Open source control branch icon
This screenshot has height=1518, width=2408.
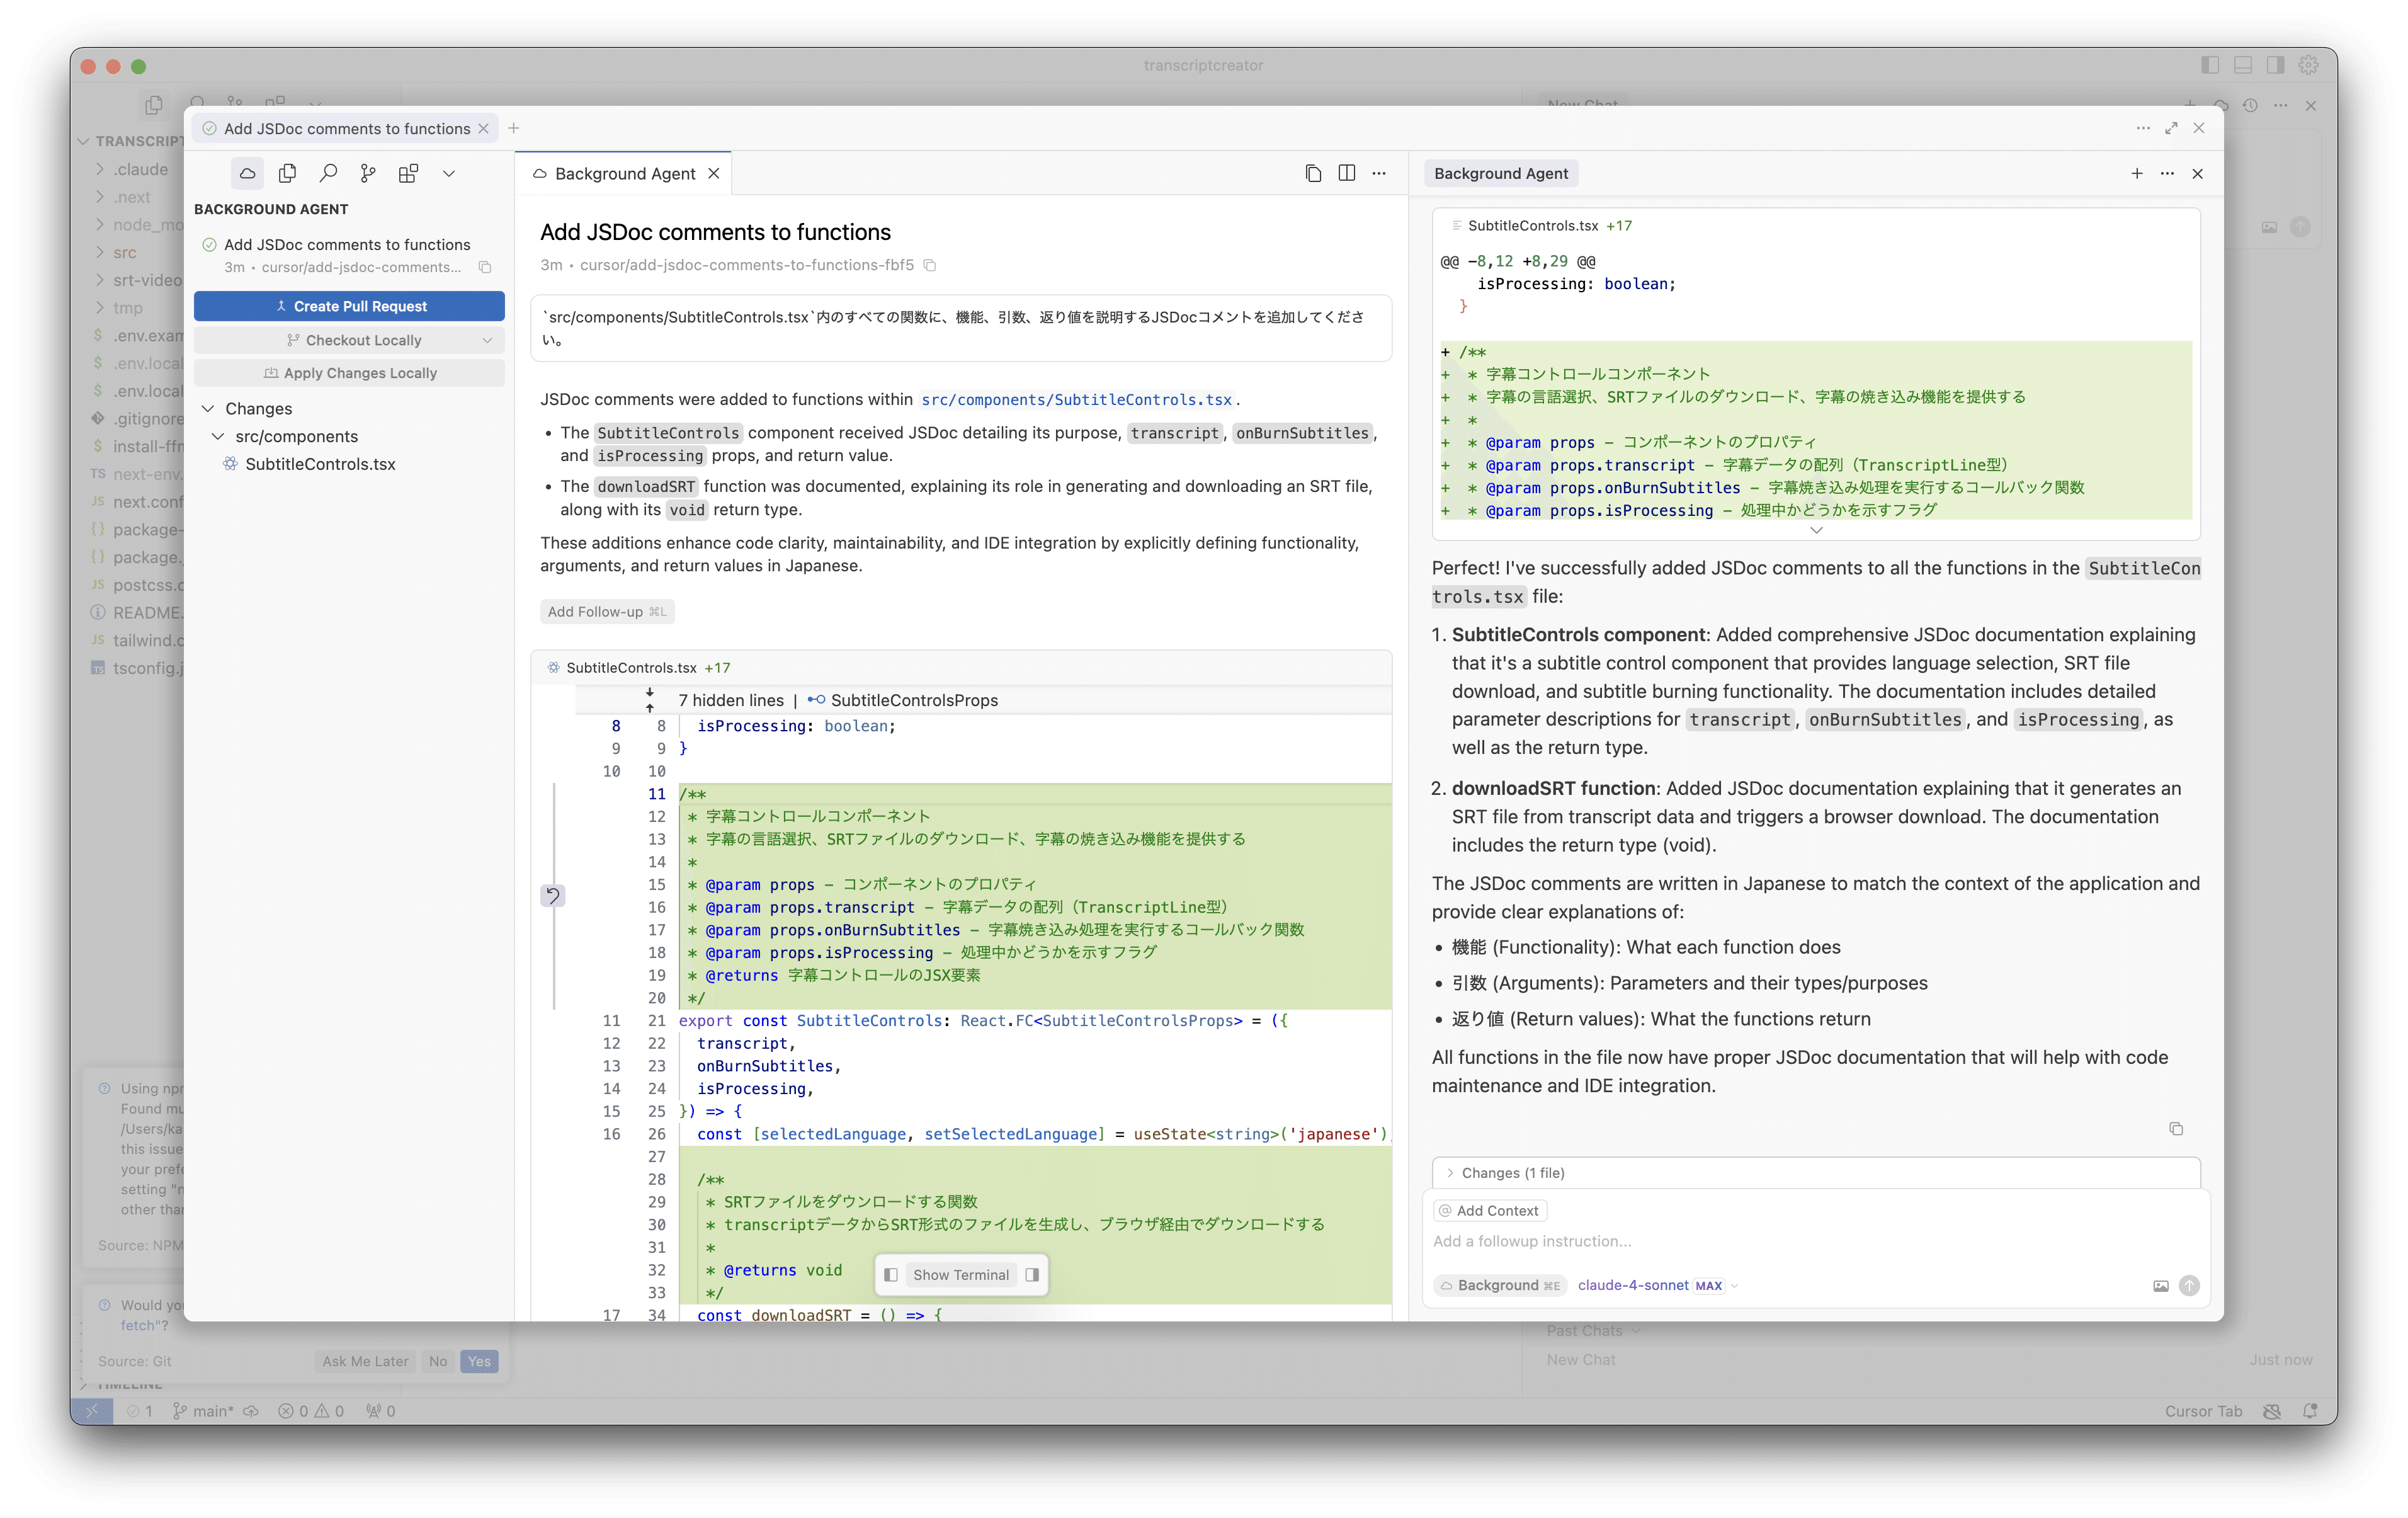coord(368,173)
